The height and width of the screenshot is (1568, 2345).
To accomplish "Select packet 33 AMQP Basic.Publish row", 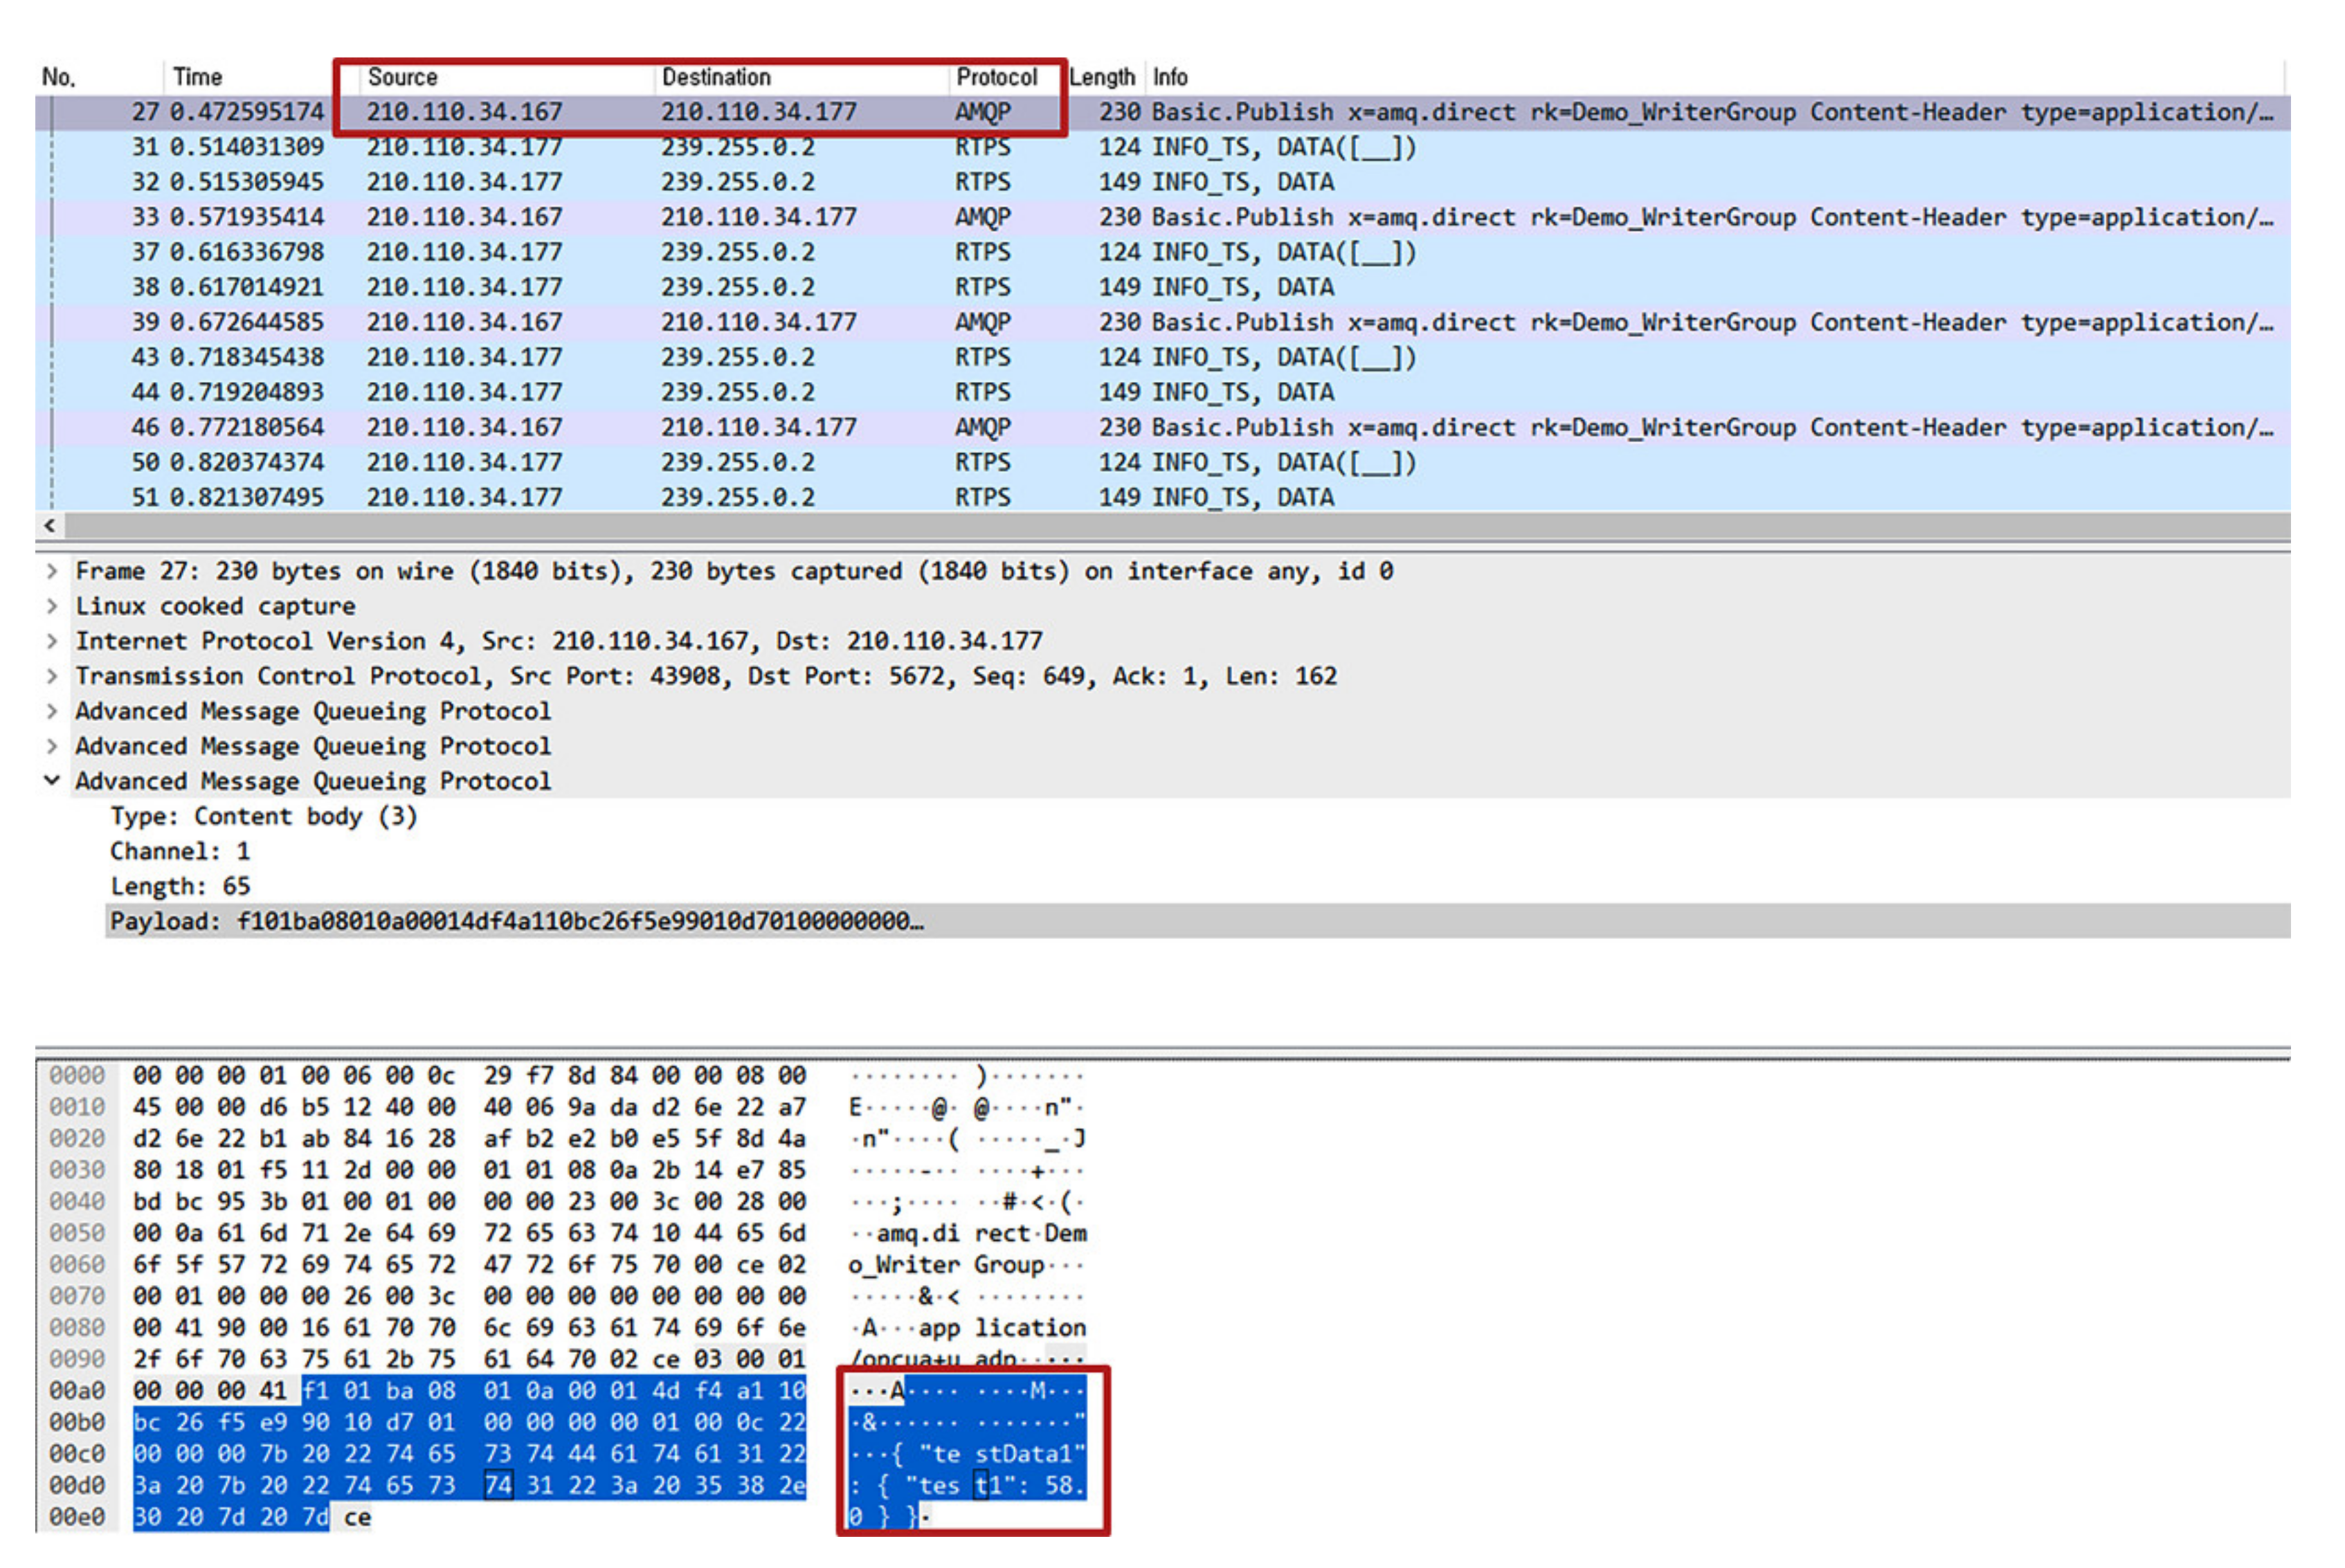I will coord(1162,217).
